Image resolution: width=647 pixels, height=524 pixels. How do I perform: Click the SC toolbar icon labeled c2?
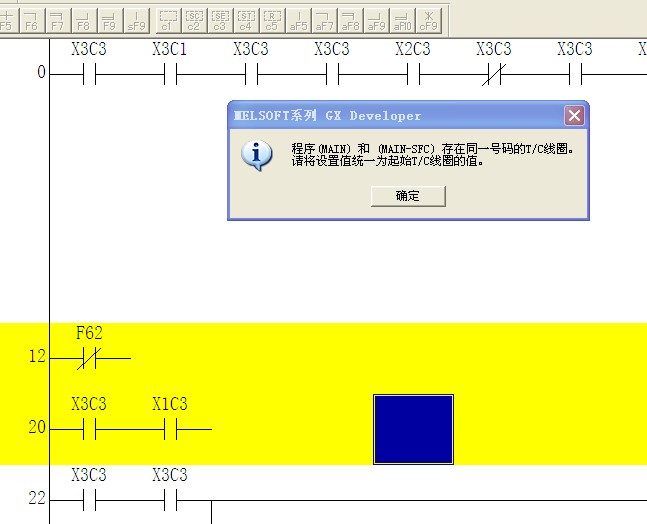click(x=194, y=19)
